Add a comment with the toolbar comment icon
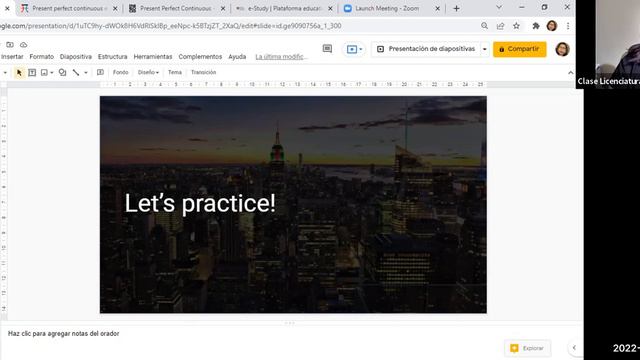The height and width of the screenshot is (360, 640). (x=100, y=73)
